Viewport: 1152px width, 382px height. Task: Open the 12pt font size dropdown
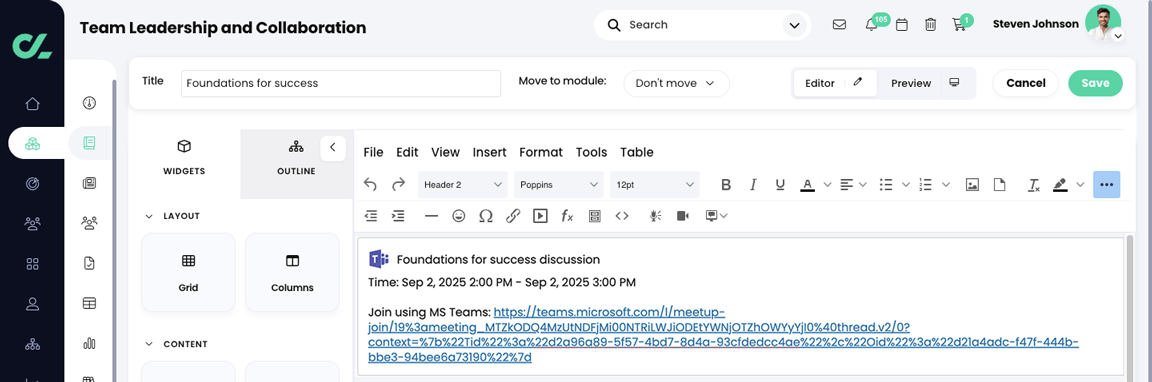[655, 184]
